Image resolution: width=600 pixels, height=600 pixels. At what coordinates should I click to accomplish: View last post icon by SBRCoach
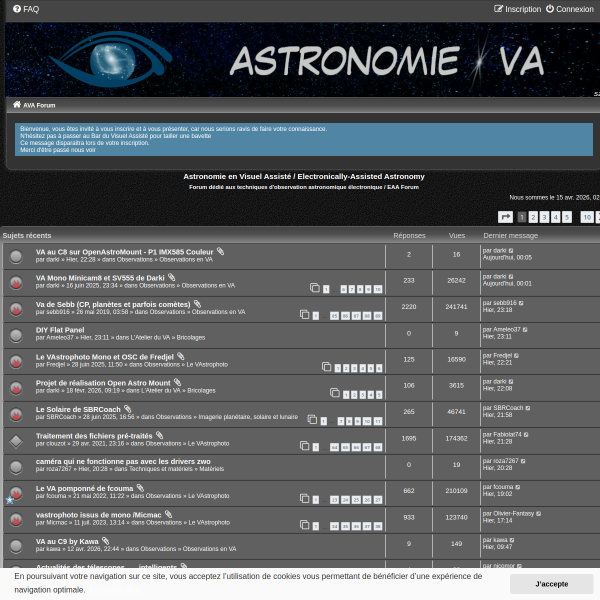(x=528, y=408)
